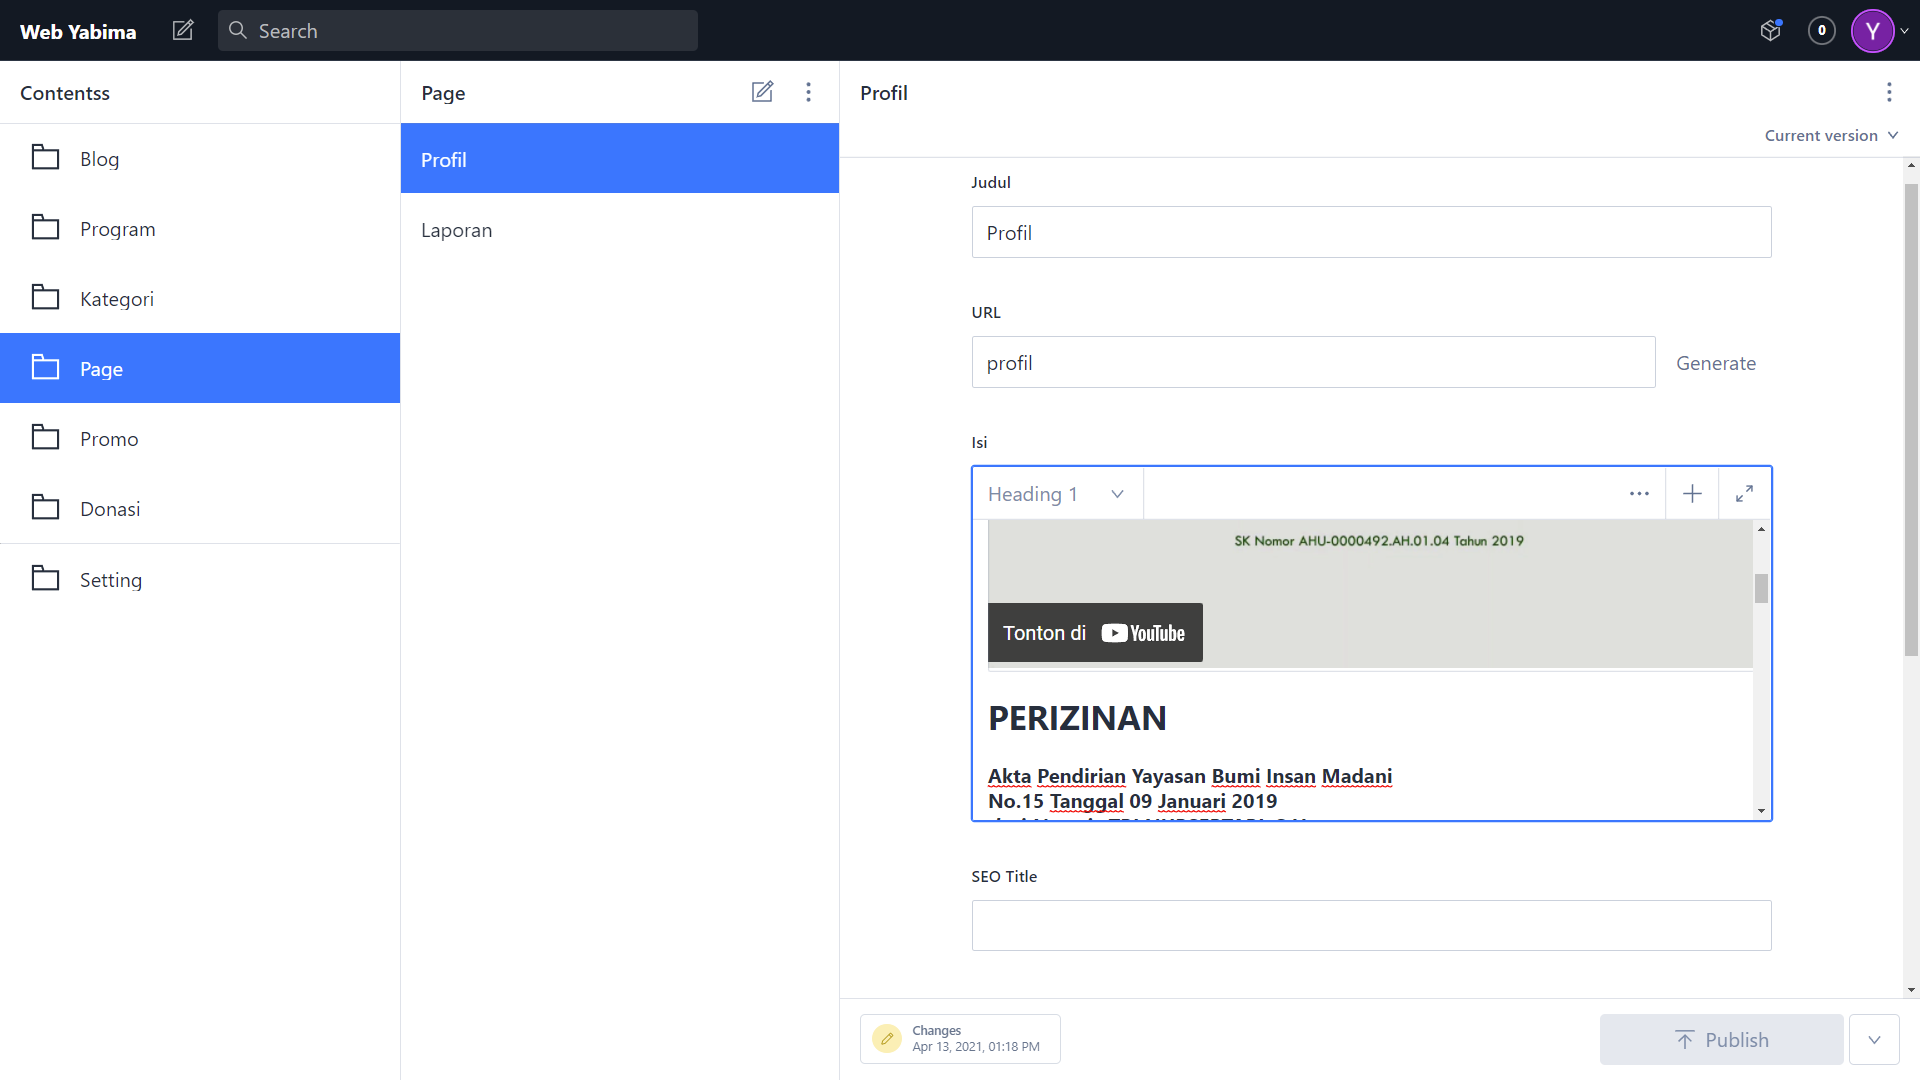Open the Profil entry three-dot options menu
The width and height of the screenshot is (1920, 1080).
click(1888, 92)
